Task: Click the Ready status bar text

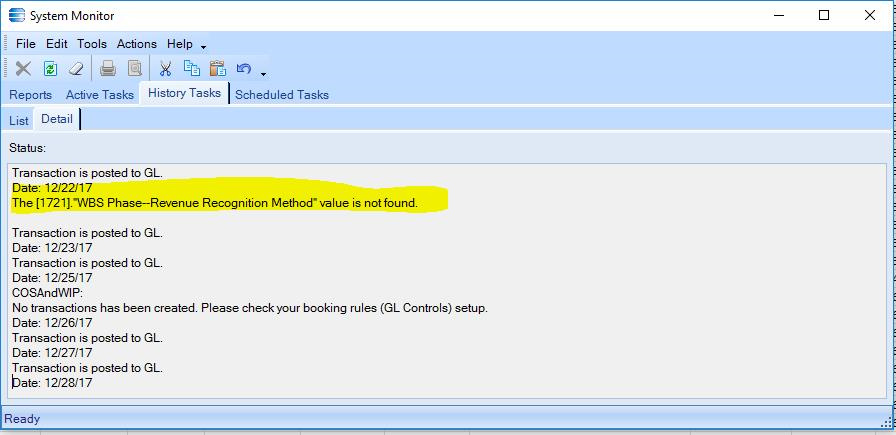Action: tap(22, 419)
